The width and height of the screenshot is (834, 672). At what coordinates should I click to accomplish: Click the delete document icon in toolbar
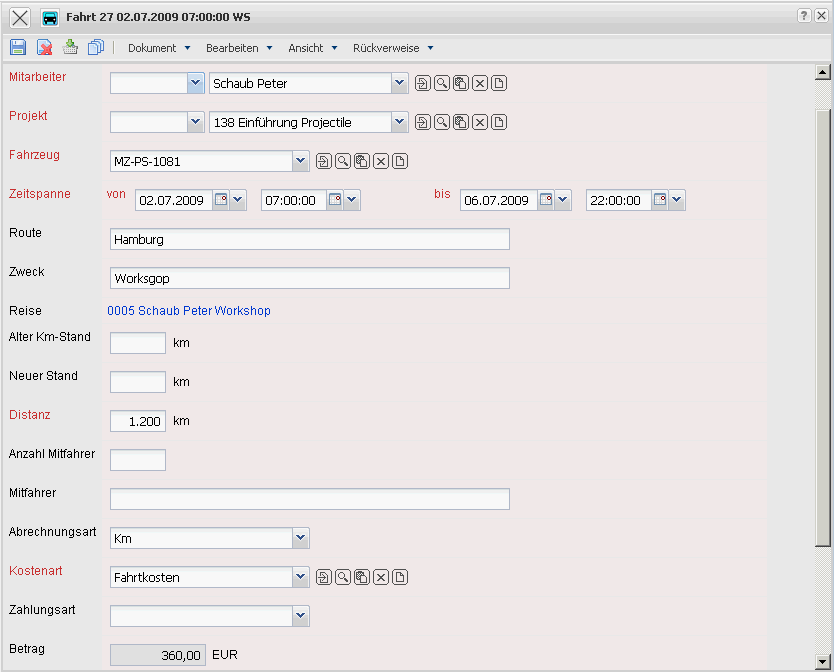click(45, 47)
